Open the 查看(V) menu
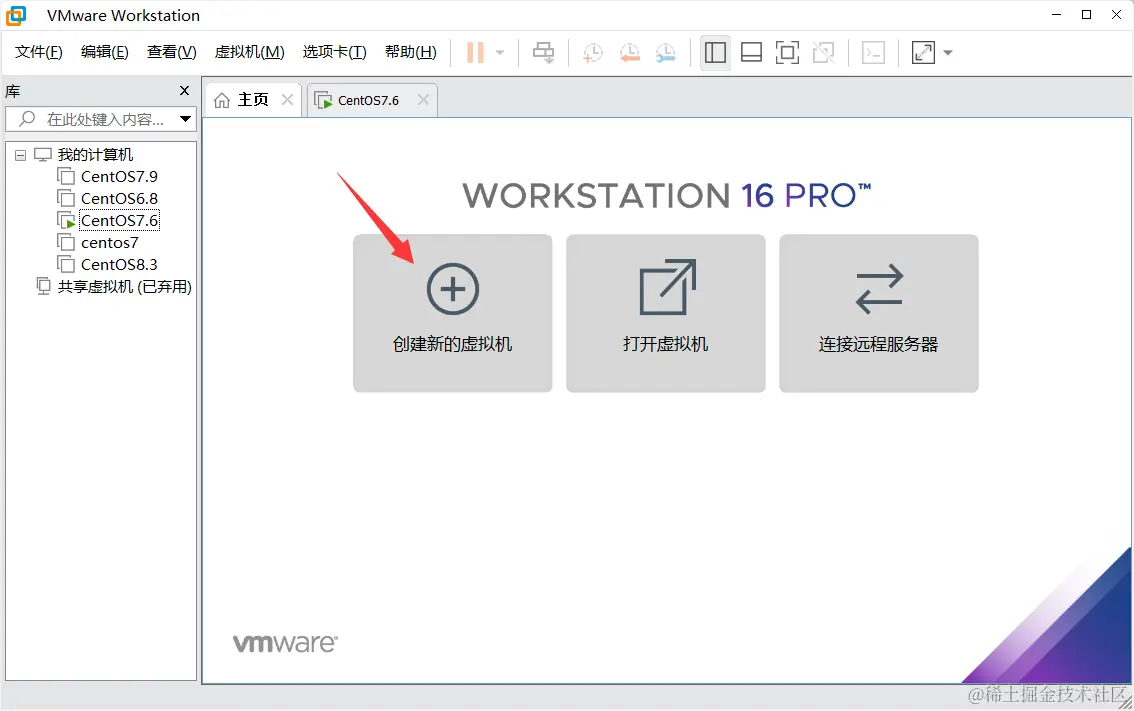This screenshot has height=711, width=1134. tap(171, 52)
